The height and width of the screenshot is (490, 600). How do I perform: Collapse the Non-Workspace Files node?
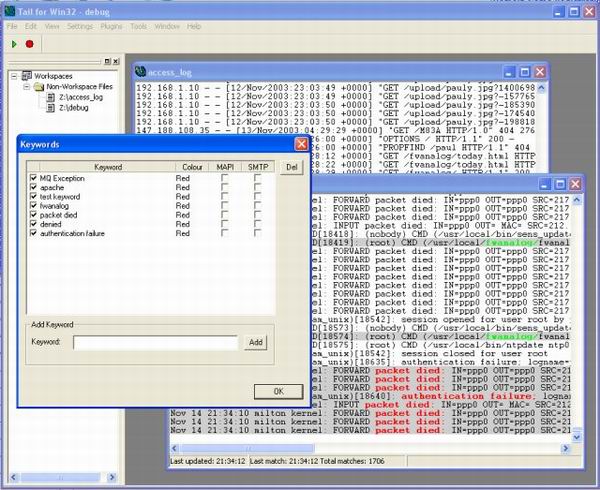tap(26, 87)
